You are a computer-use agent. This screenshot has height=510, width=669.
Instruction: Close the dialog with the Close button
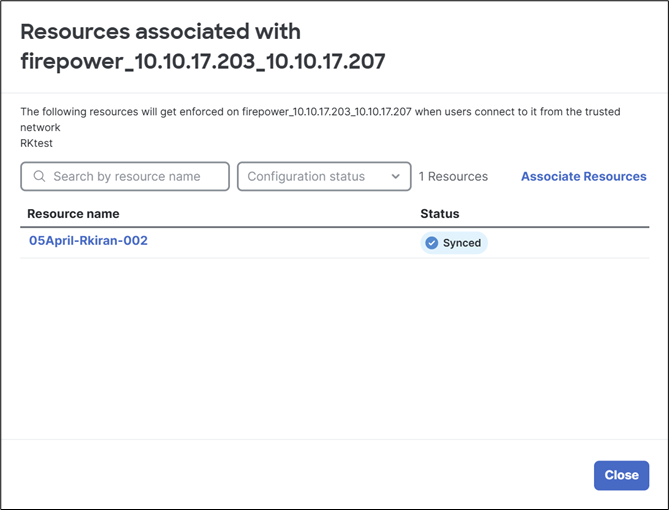click(x=621, y=475)
